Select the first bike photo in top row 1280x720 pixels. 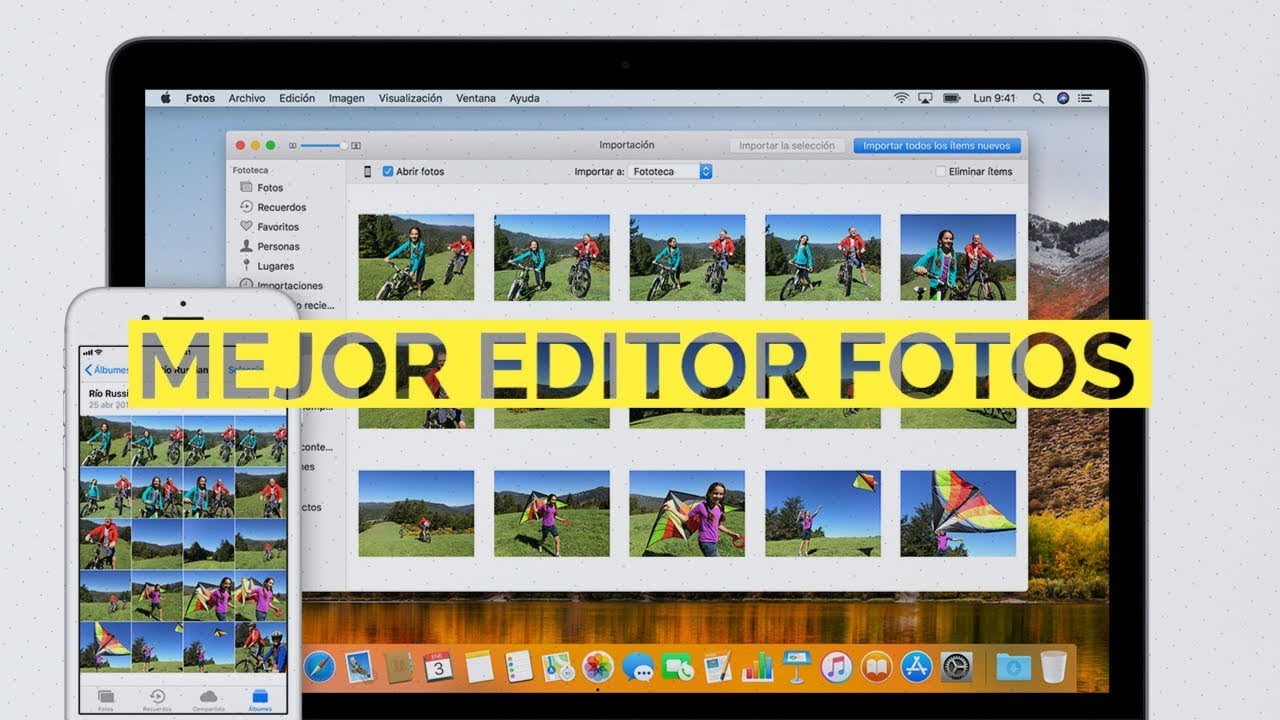point(416,257)
